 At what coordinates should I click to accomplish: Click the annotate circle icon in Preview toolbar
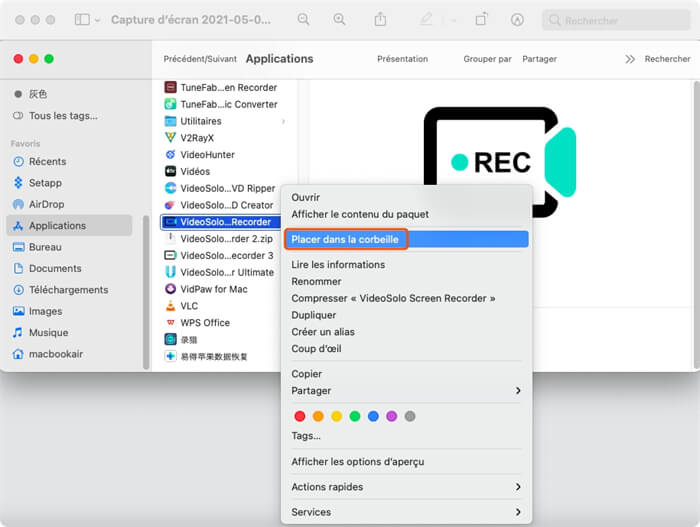tap(517, 20)
